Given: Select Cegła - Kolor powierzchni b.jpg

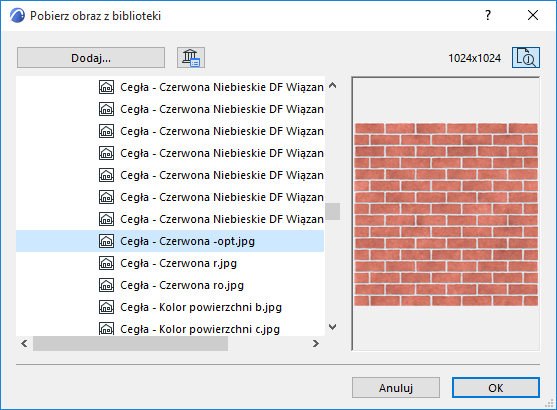Looking at the screenshot, I should (x=170, y=307).
